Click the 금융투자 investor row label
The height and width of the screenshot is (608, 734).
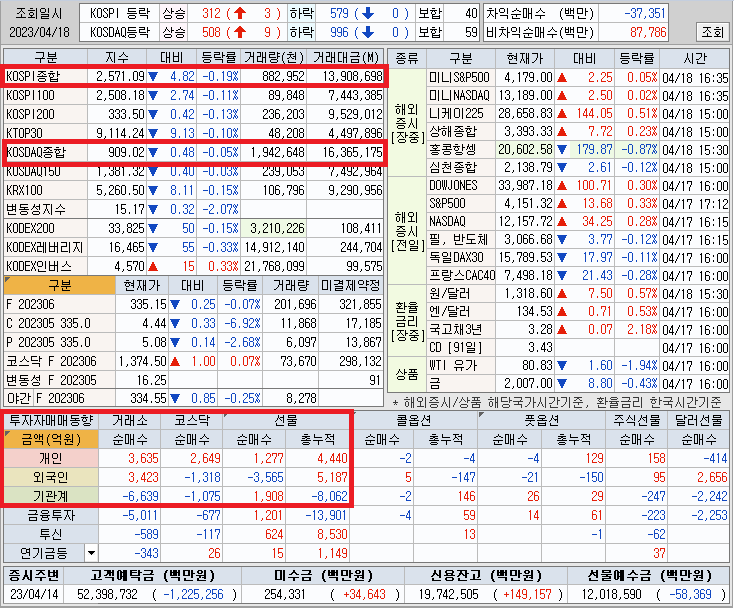pyautogui.click(x=51, y=515)
